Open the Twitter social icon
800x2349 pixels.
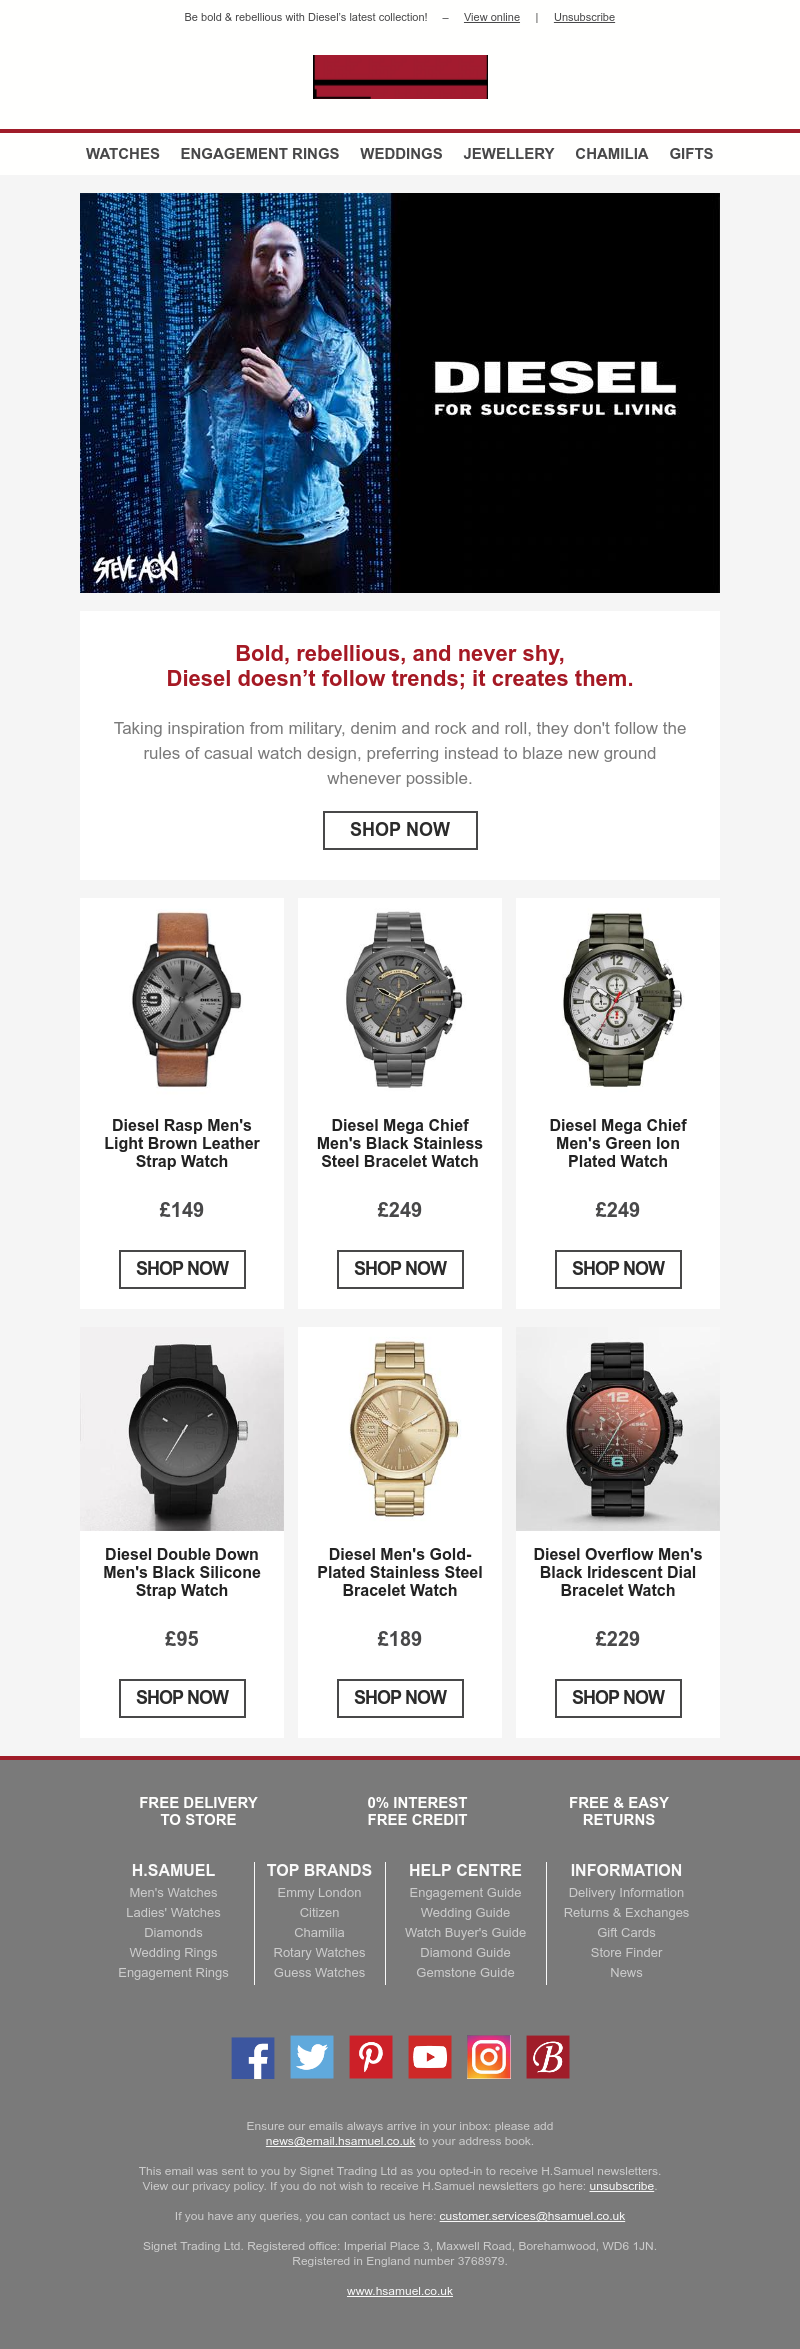click(x=312, y=2057)
